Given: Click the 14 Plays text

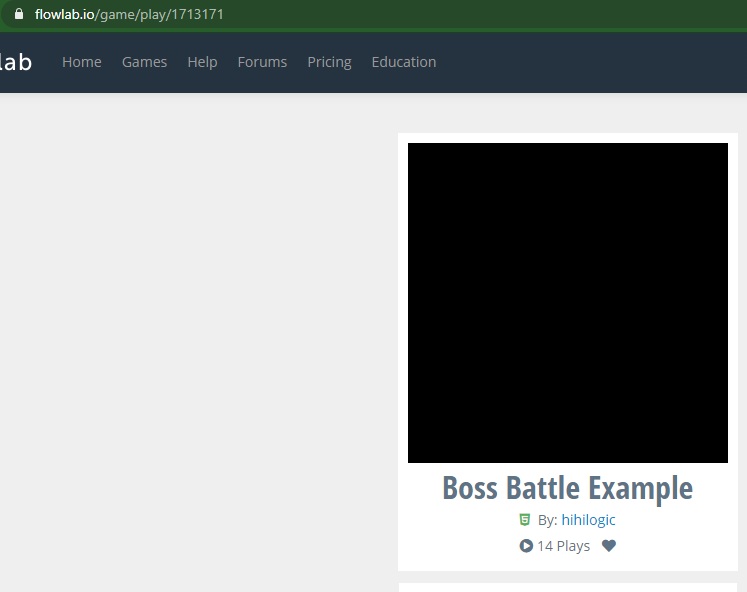Looking at the screenshot, I should pyautogui.click(x=563, y=546).
